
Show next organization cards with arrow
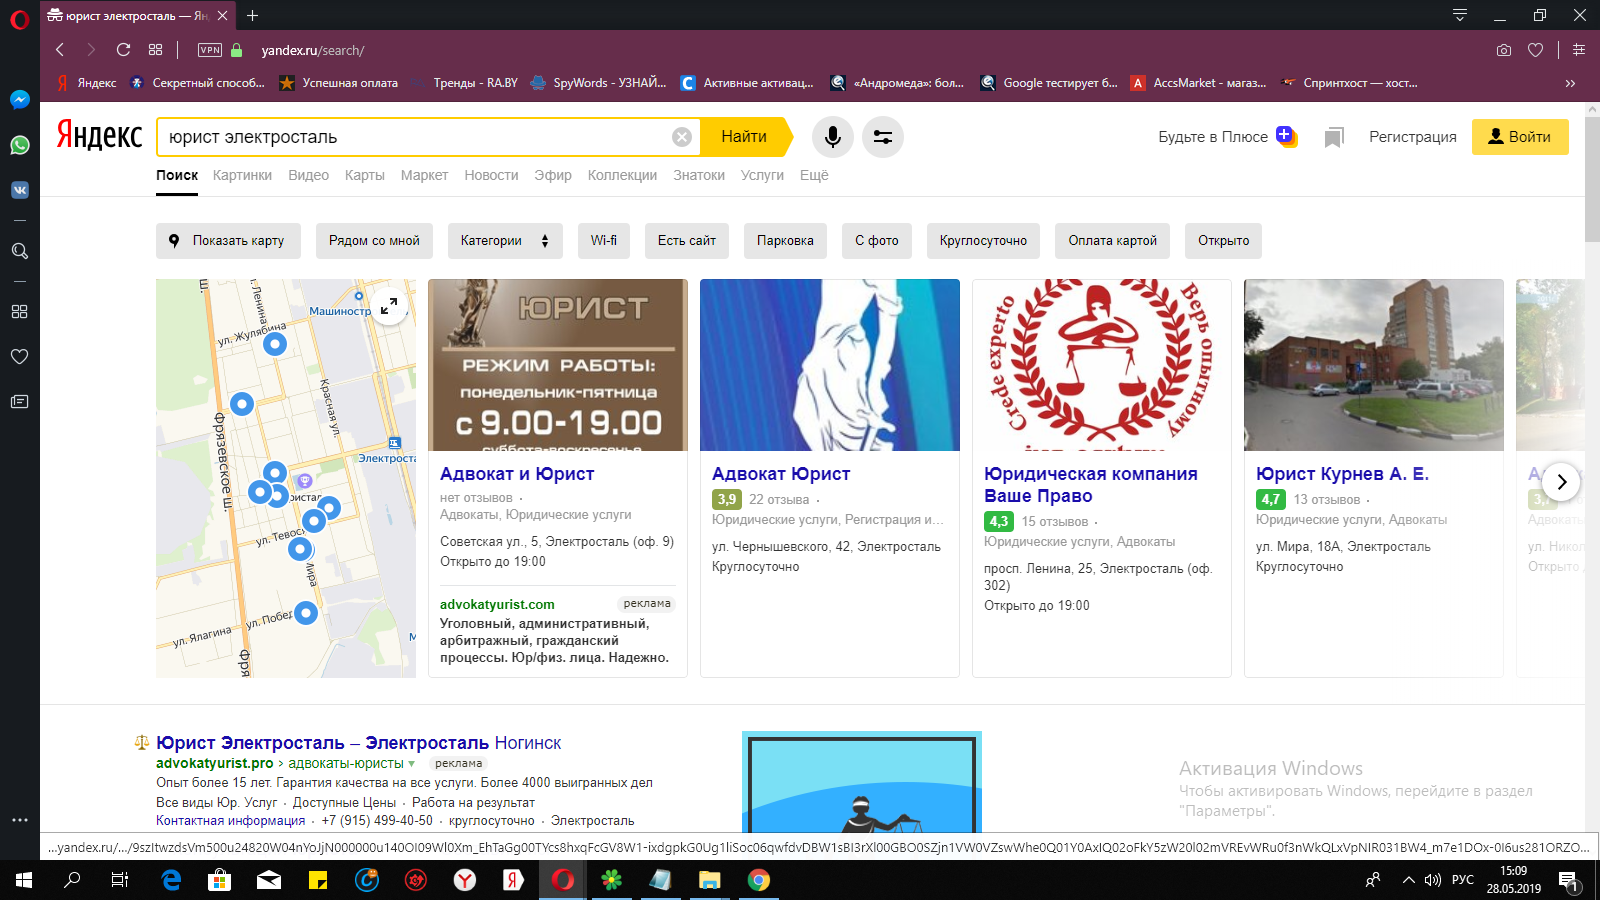coord(1561,482)
